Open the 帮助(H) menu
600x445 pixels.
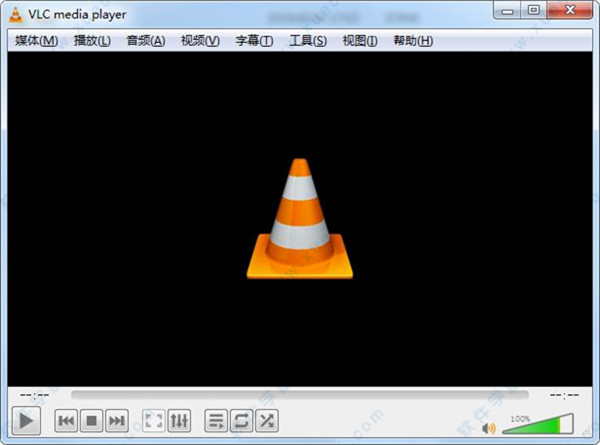(x=413, y=41)
